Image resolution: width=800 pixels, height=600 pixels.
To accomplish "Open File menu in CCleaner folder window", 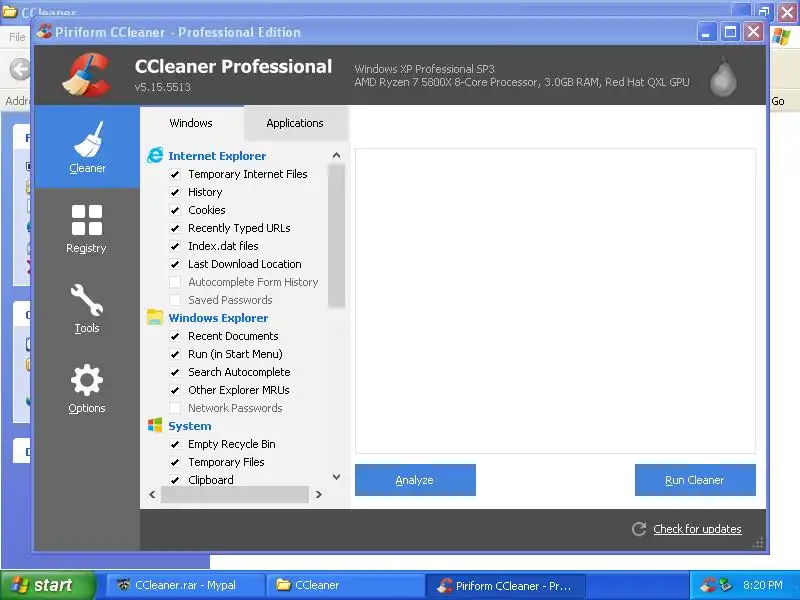I will tap(17, 37).
